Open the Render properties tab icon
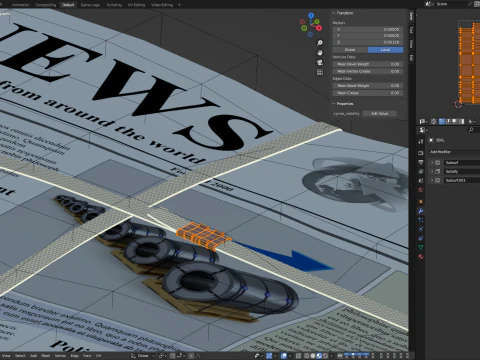This screenshot has height=360, width=480. (x=421, y=153)
